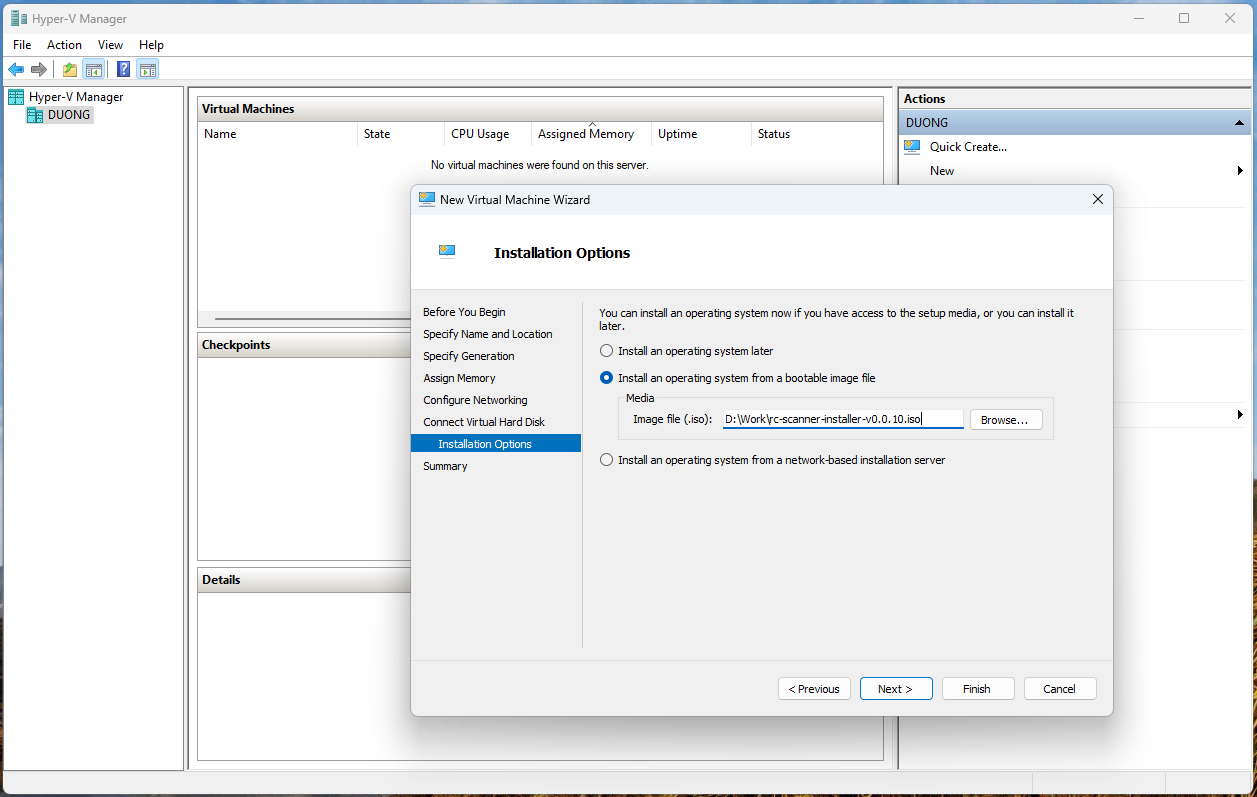This screenshot has height=797, width=1257.
Task: Click the Quick Create monitor icon
Action: point(912,146)
